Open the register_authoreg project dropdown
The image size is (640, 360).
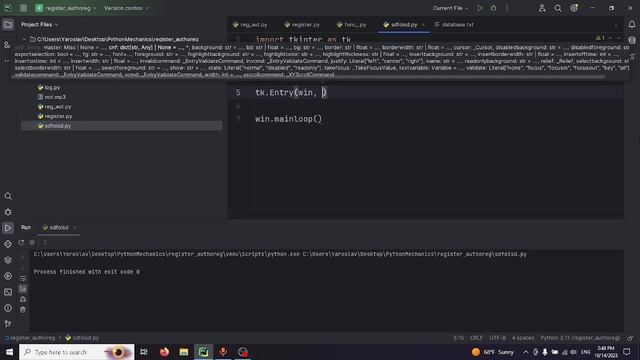tap(66, 8)
